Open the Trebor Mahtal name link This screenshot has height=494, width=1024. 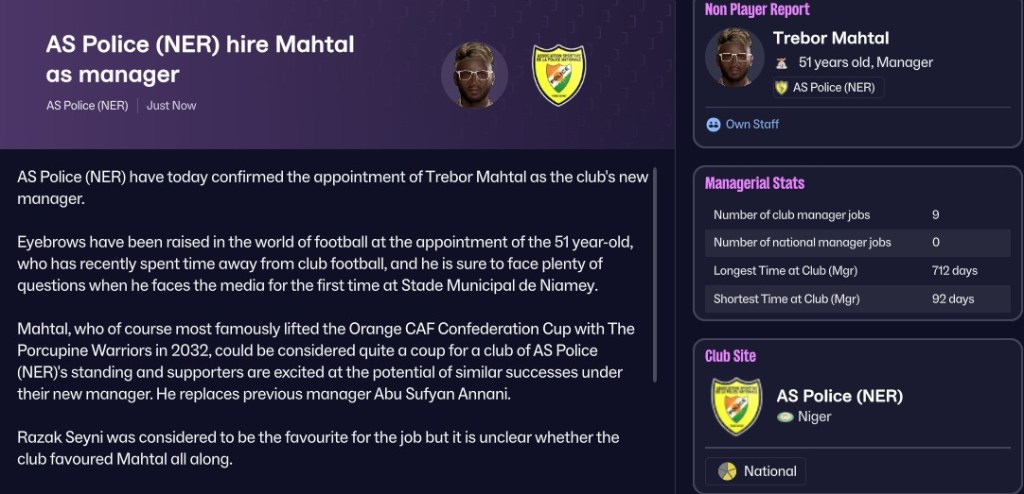click(x=831, y=38)
